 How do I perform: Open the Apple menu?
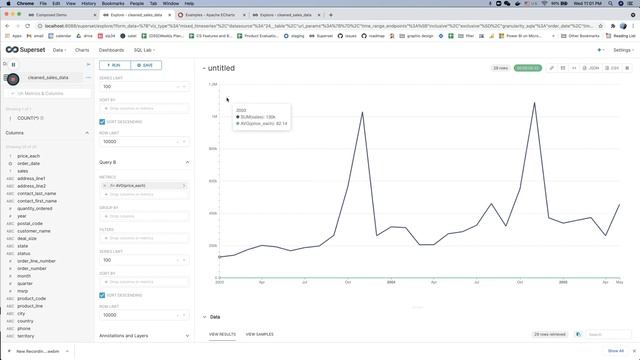[x=8, y=3]
